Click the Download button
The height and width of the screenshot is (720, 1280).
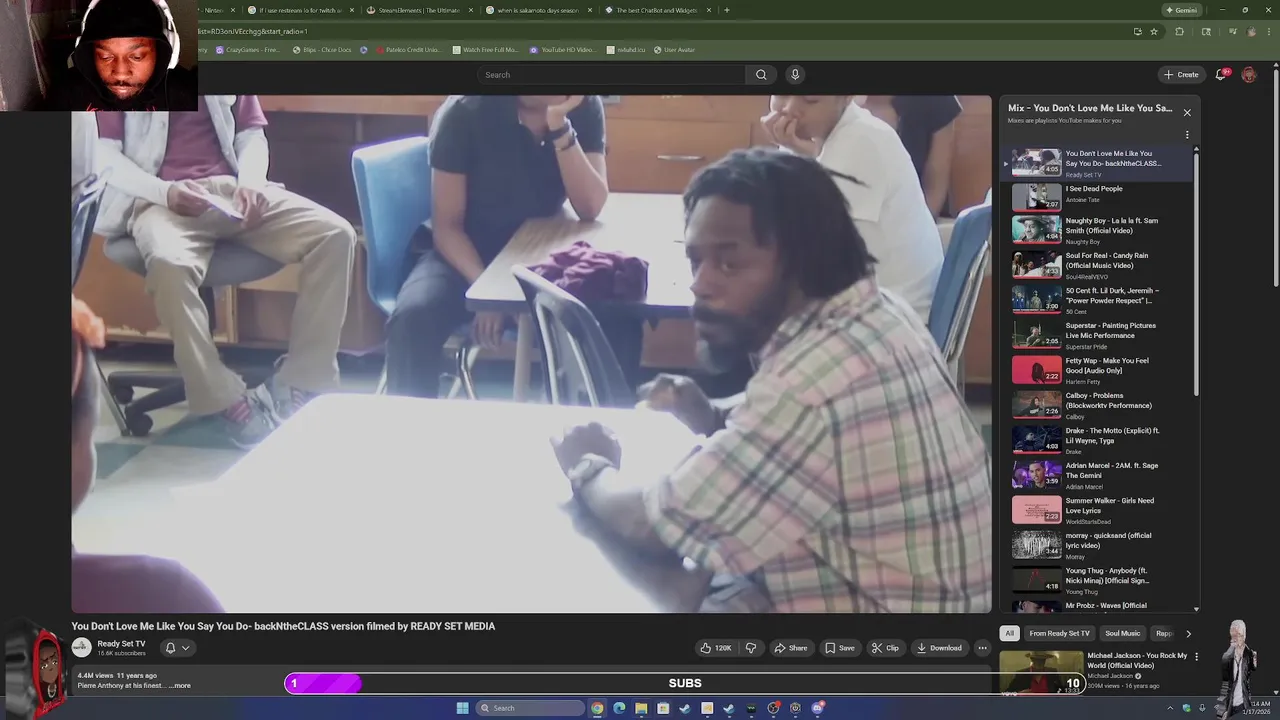938,648
